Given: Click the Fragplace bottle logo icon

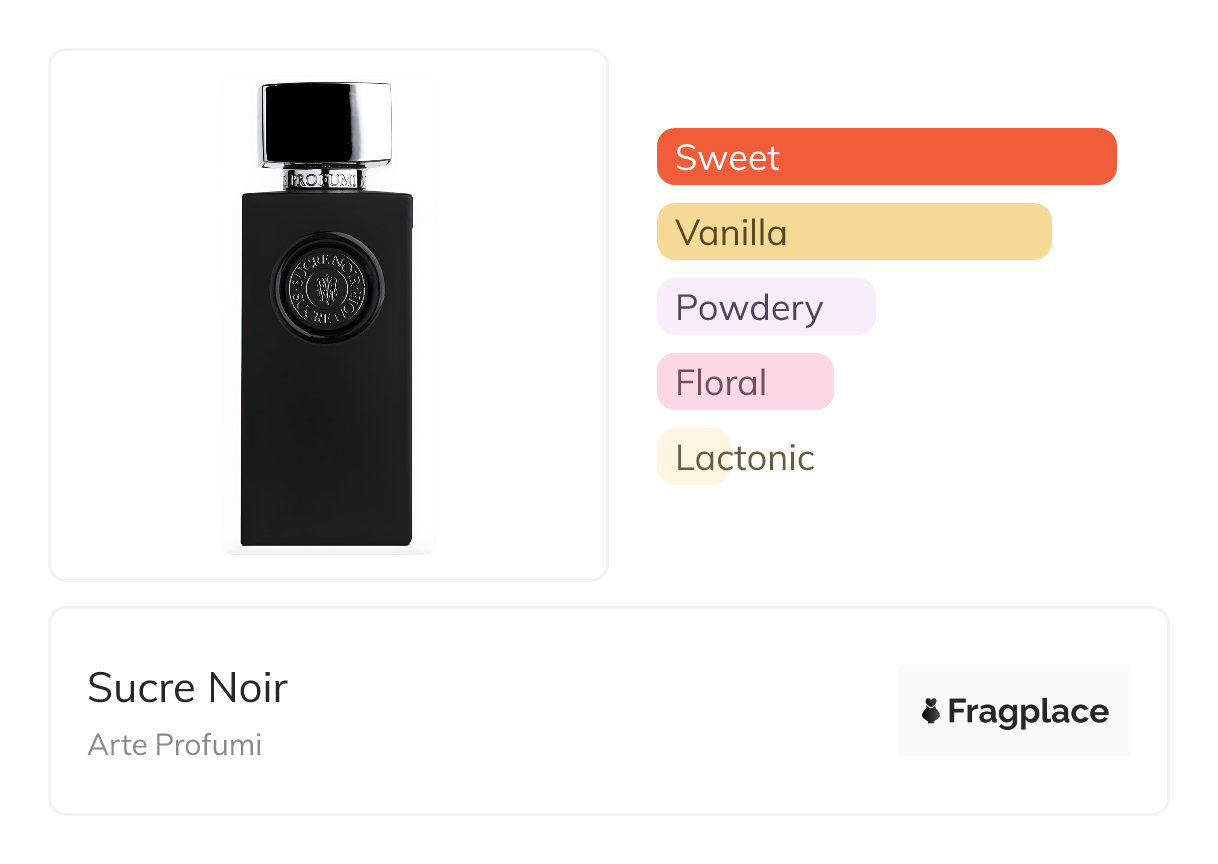Looking at the screenshot, I should pyautogui.click(x=931, y=711).
